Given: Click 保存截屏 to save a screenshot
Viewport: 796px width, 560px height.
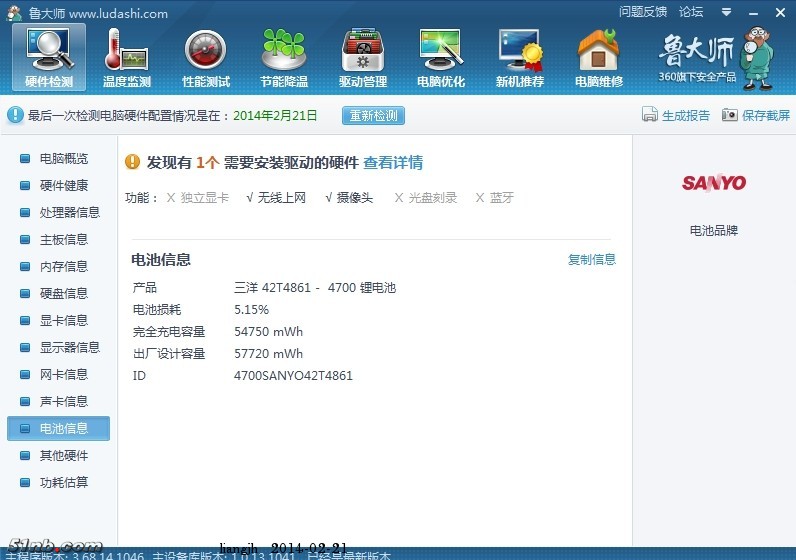Looking at the screenshot, I should (x=756, y=115).
